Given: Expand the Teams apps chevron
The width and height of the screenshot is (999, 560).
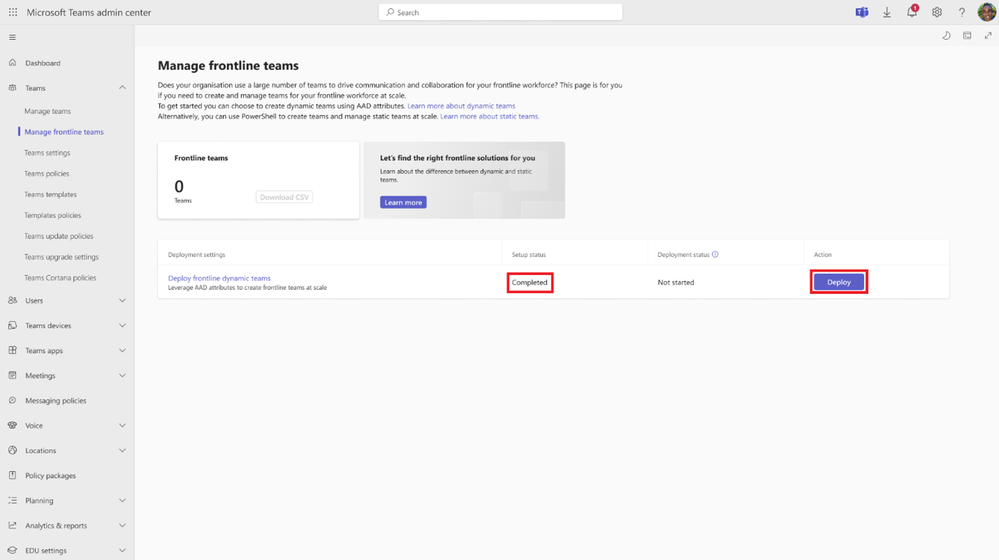Looking at the screenshot, I should click(x=122, y=350).
